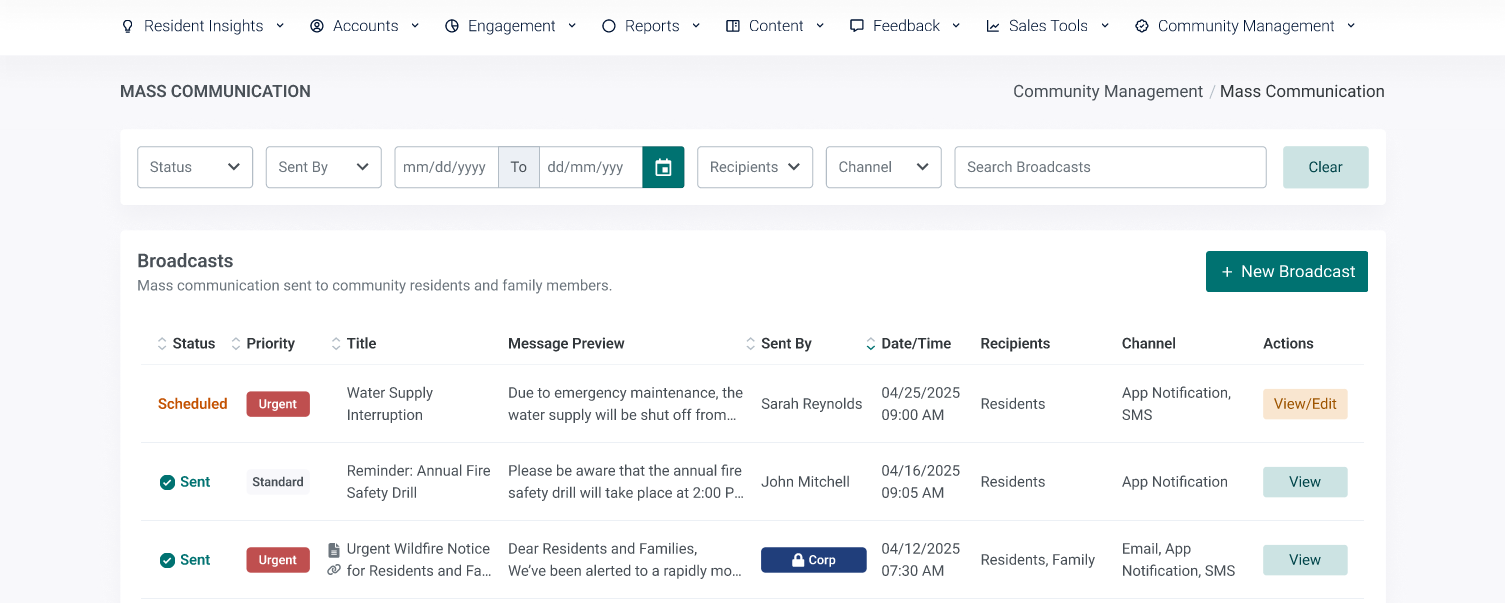Image resolution: width=1505 pixels, height=603 pixels.
Task: Open the Reports menu
Action: [651, 26]
